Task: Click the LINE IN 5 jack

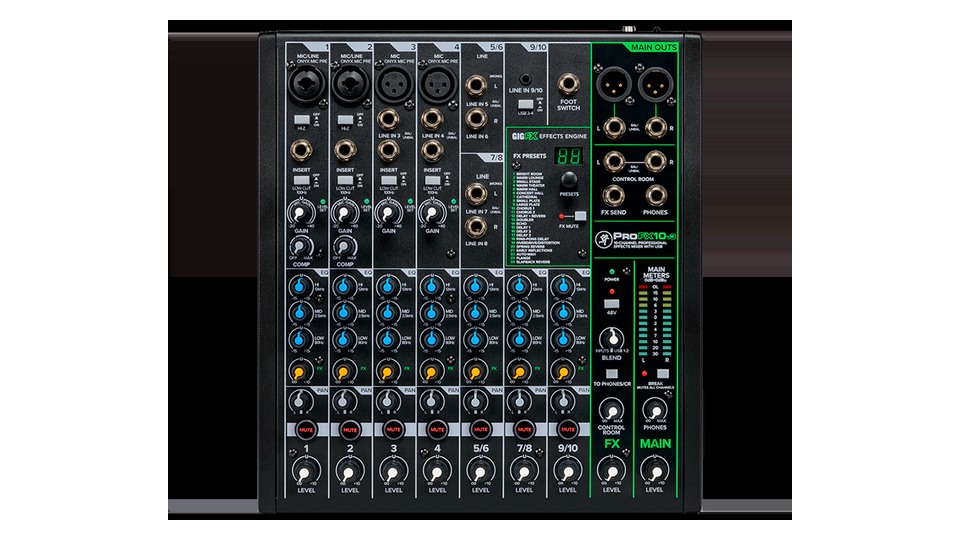Action: [x=476, y=86]
